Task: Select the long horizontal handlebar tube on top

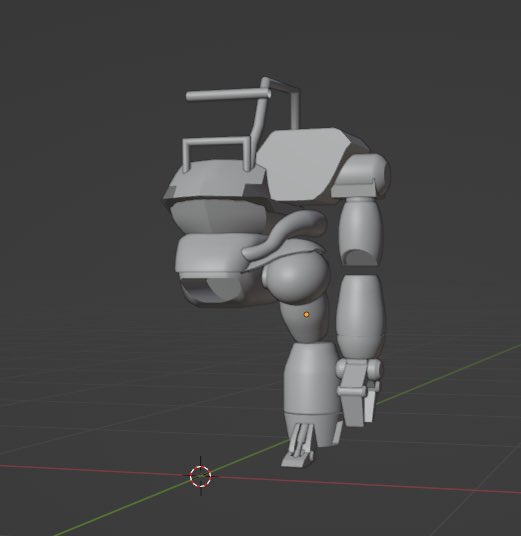Action: pyautogui.click(x=228, y=94)
